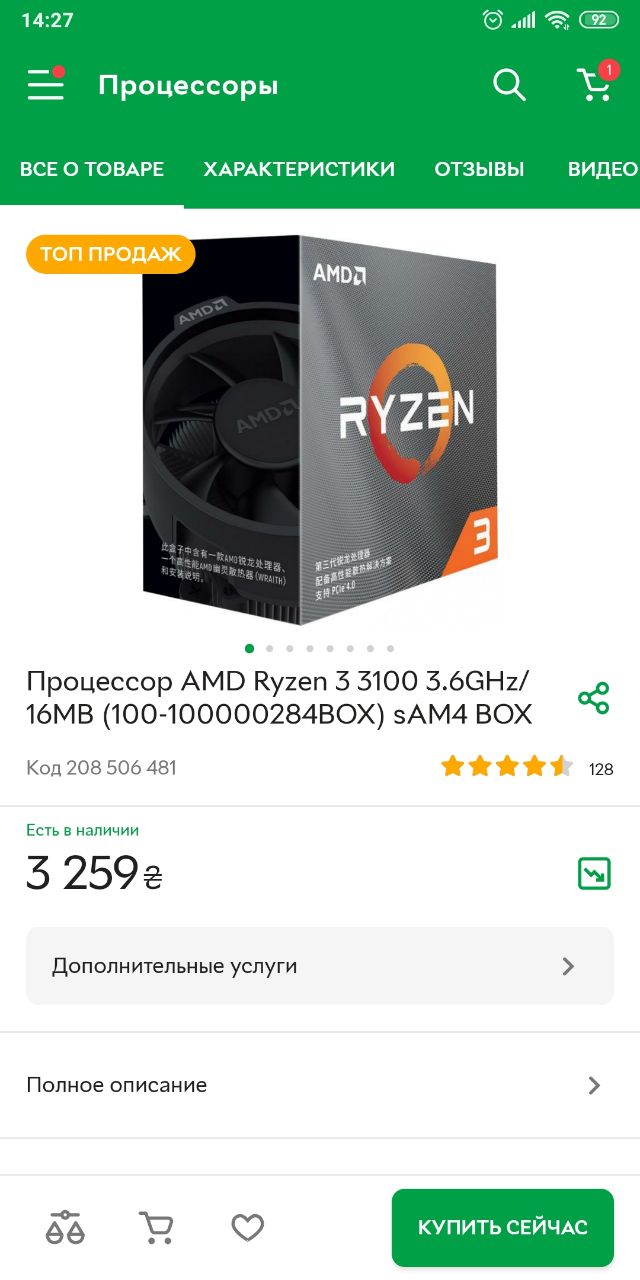Add product to comparison scales
The height and width of the screenshot is (1280, 640).
66,1227
